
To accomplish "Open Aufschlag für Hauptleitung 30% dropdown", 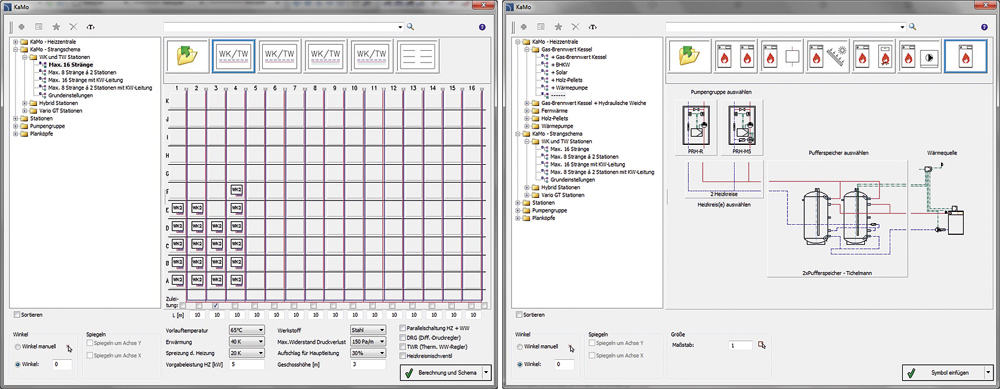I will click(368, 353).
